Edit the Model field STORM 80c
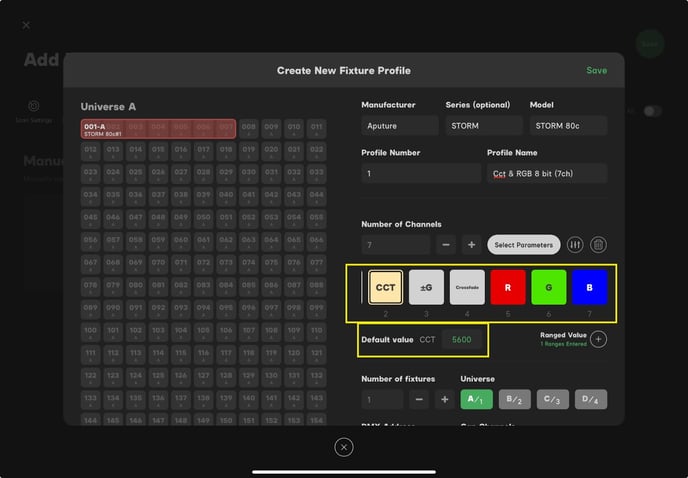The height and width of the screenshot is (478, 688). click(x=568, y=126)
